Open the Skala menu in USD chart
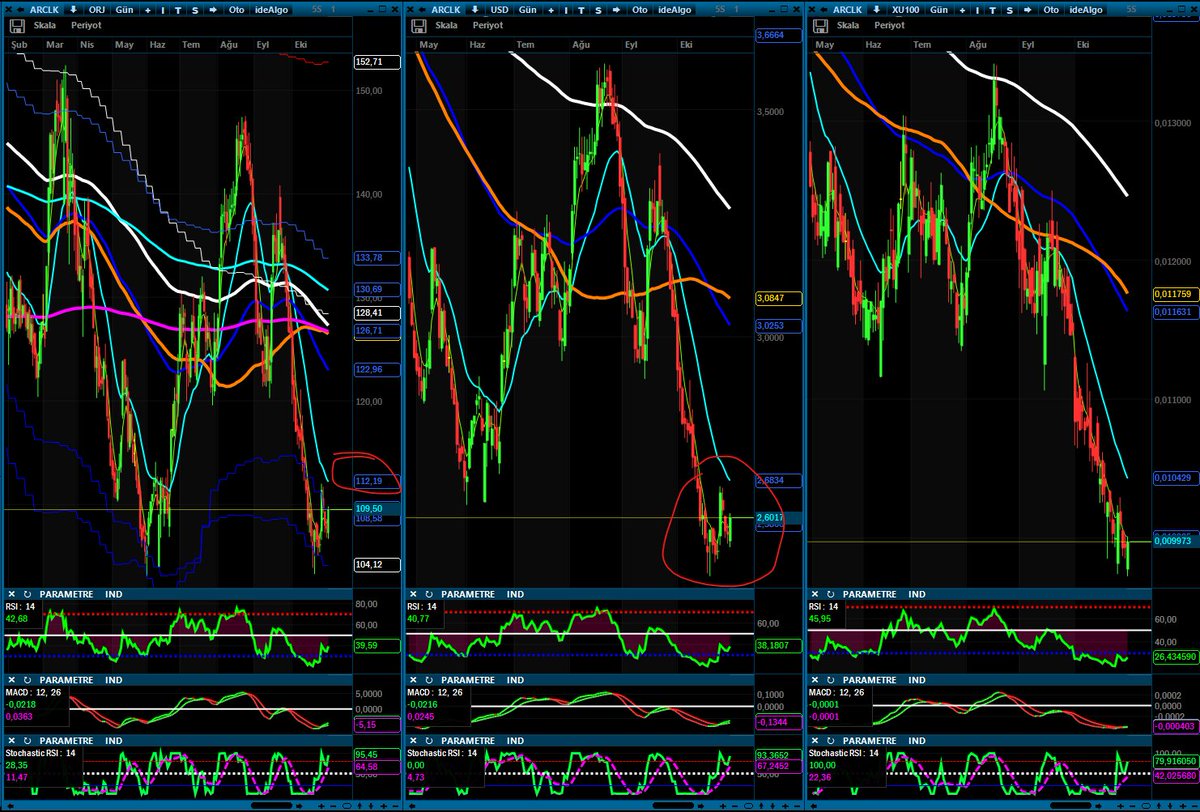The height and width of the screenshot is (812, 1200). (x=447, y=25)
